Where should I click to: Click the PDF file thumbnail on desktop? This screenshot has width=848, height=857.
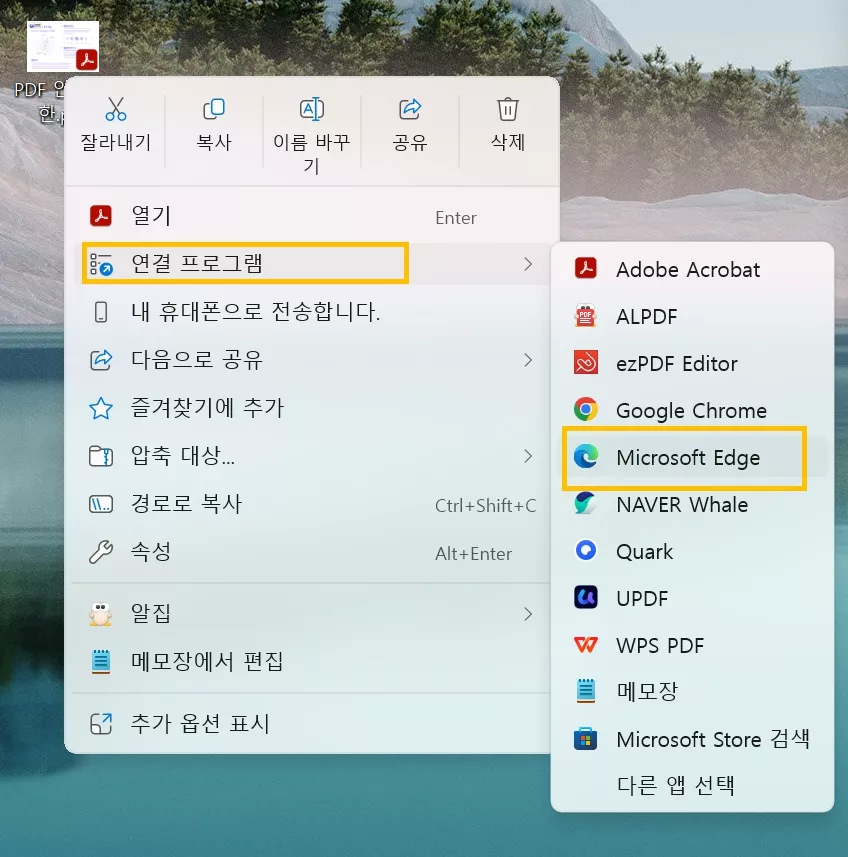click(62, 47)
